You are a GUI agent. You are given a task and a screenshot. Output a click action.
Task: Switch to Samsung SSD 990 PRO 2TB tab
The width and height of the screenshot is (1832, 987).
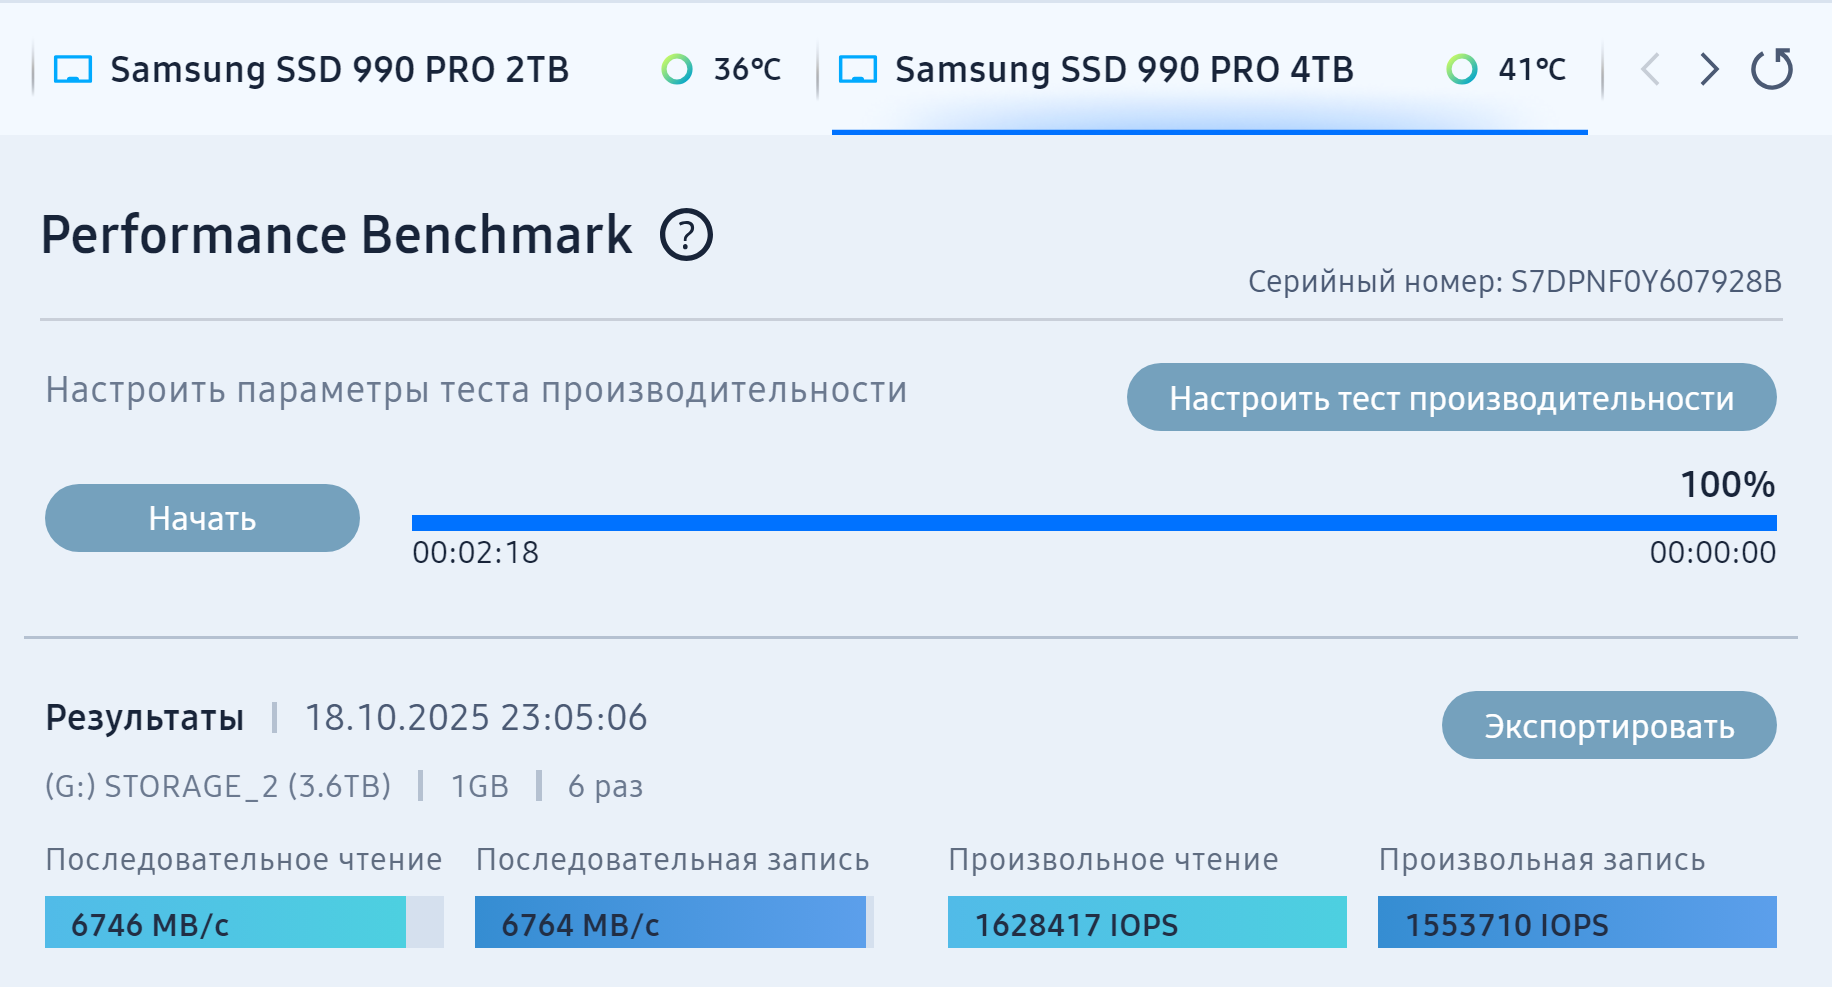click(x=339, y=70)
